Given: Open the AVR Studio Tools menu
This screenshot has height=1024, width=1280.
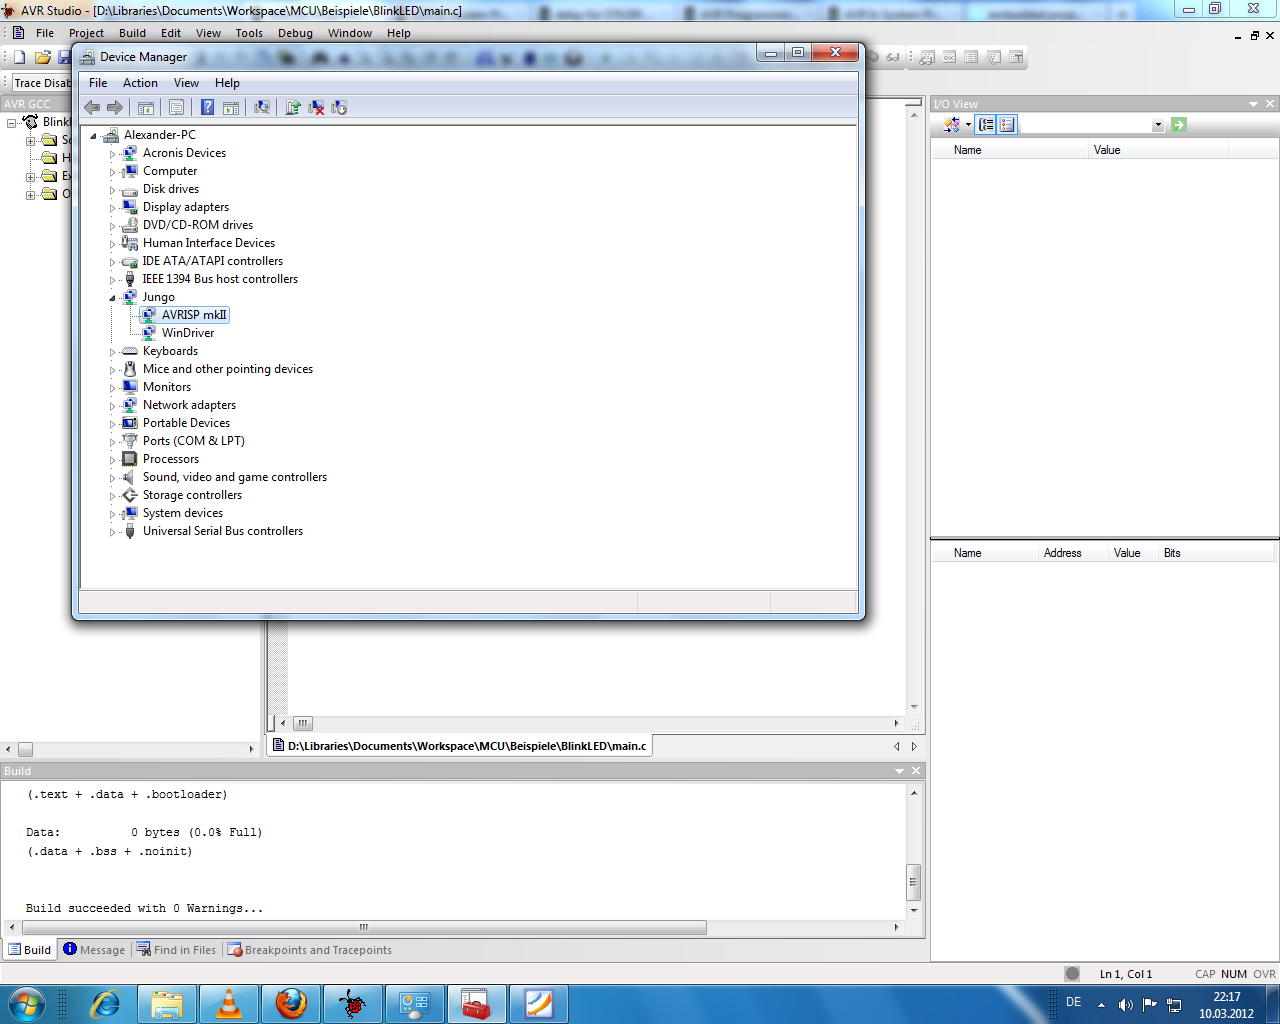Looking at the screenshot, I should [x=249, y=33].
